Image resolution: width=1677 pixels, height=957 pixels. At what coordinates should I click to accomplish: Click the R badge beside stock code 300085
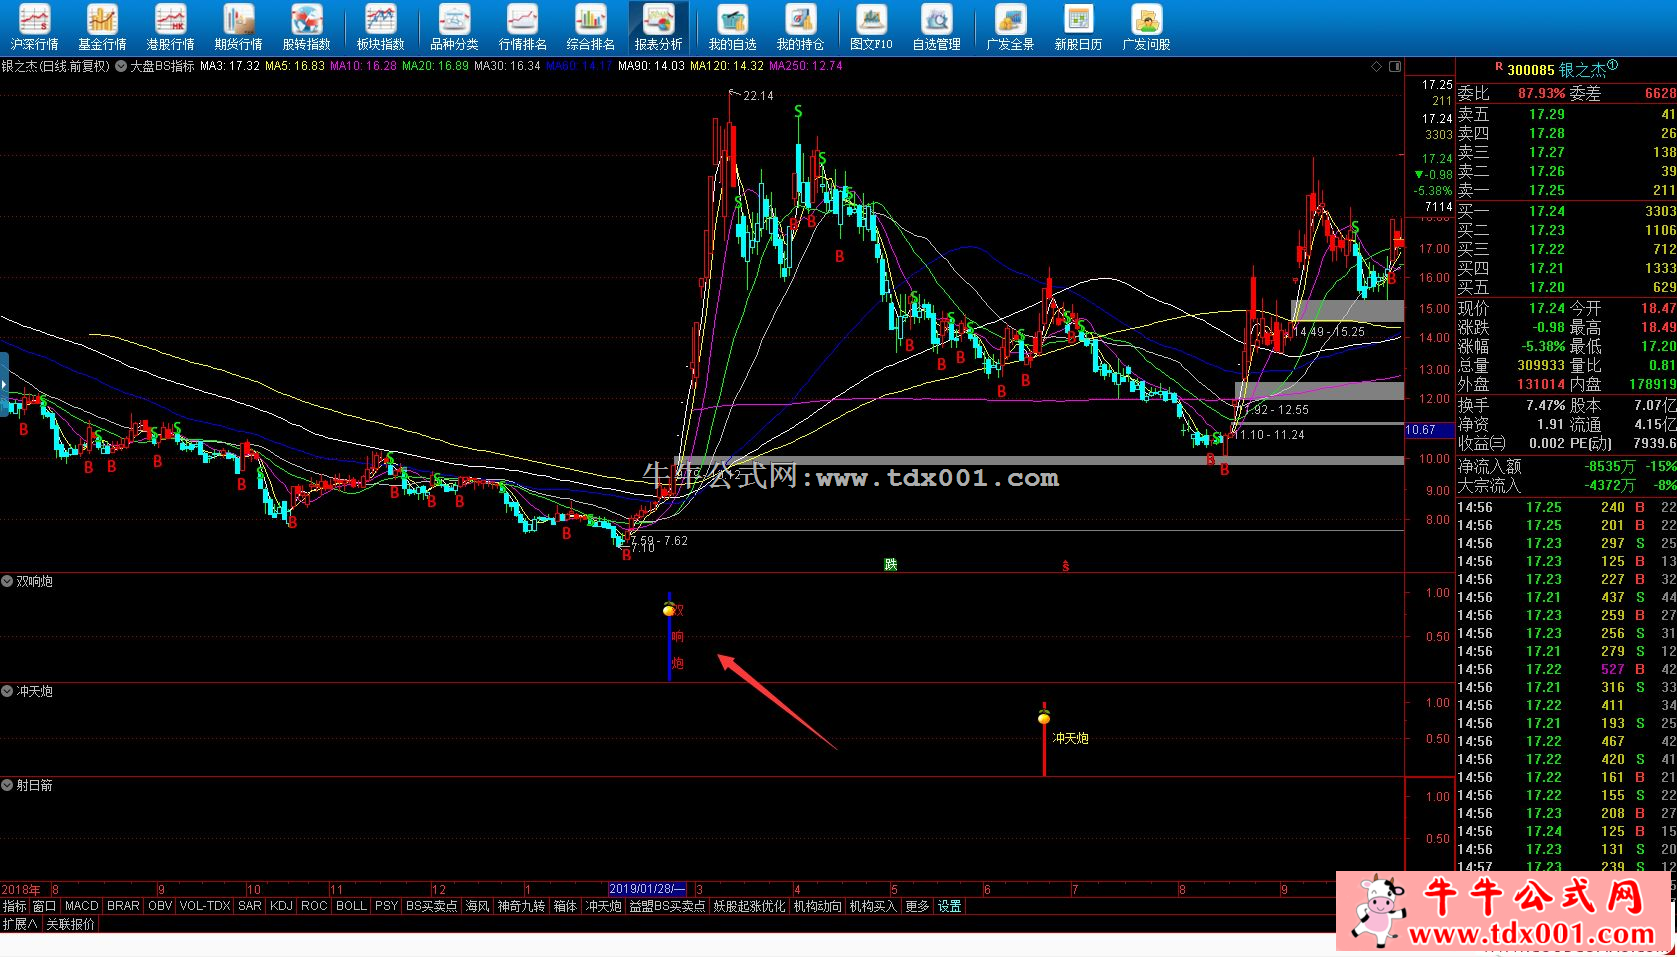[1499, 67]
